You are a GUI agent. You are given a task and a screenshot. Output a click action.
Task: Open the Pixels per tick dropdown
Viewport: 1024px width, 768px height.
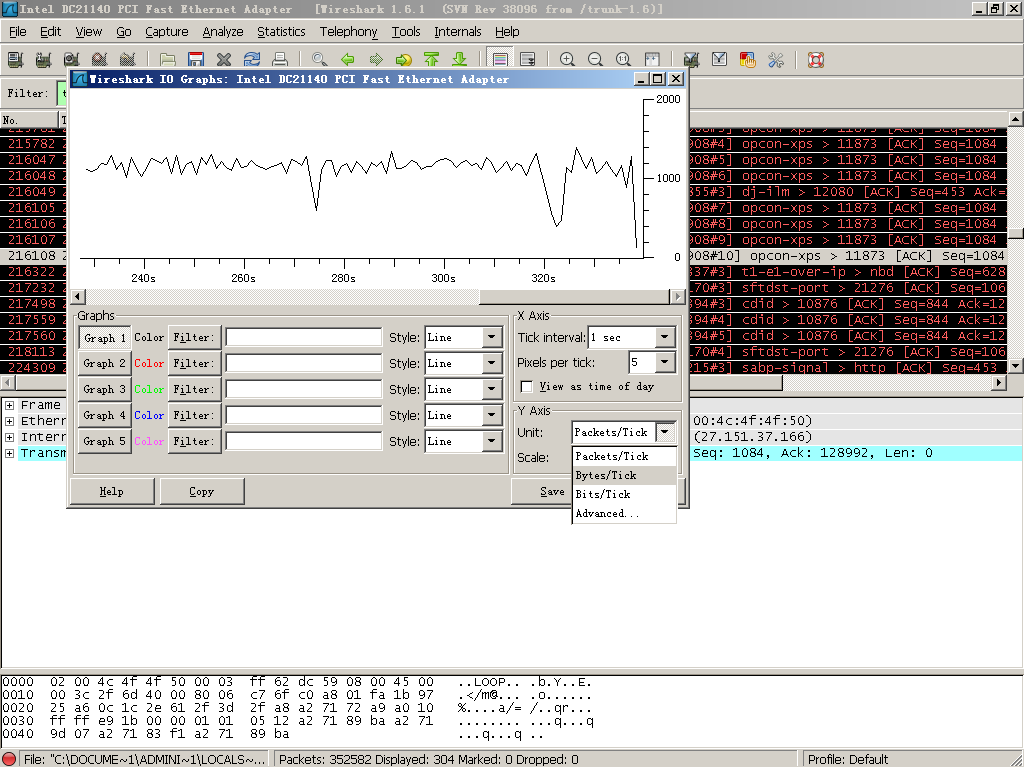coord(665,362)
